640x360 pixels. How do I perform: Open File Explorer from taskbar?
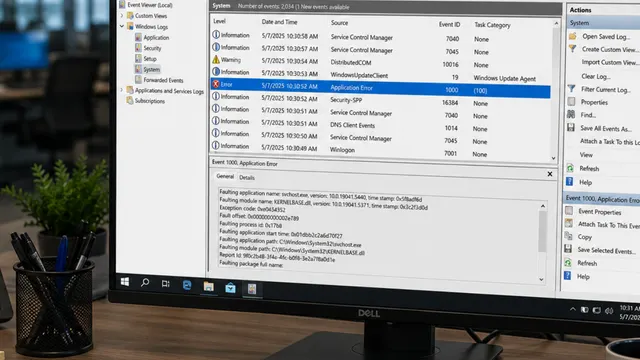click(209, 287)
